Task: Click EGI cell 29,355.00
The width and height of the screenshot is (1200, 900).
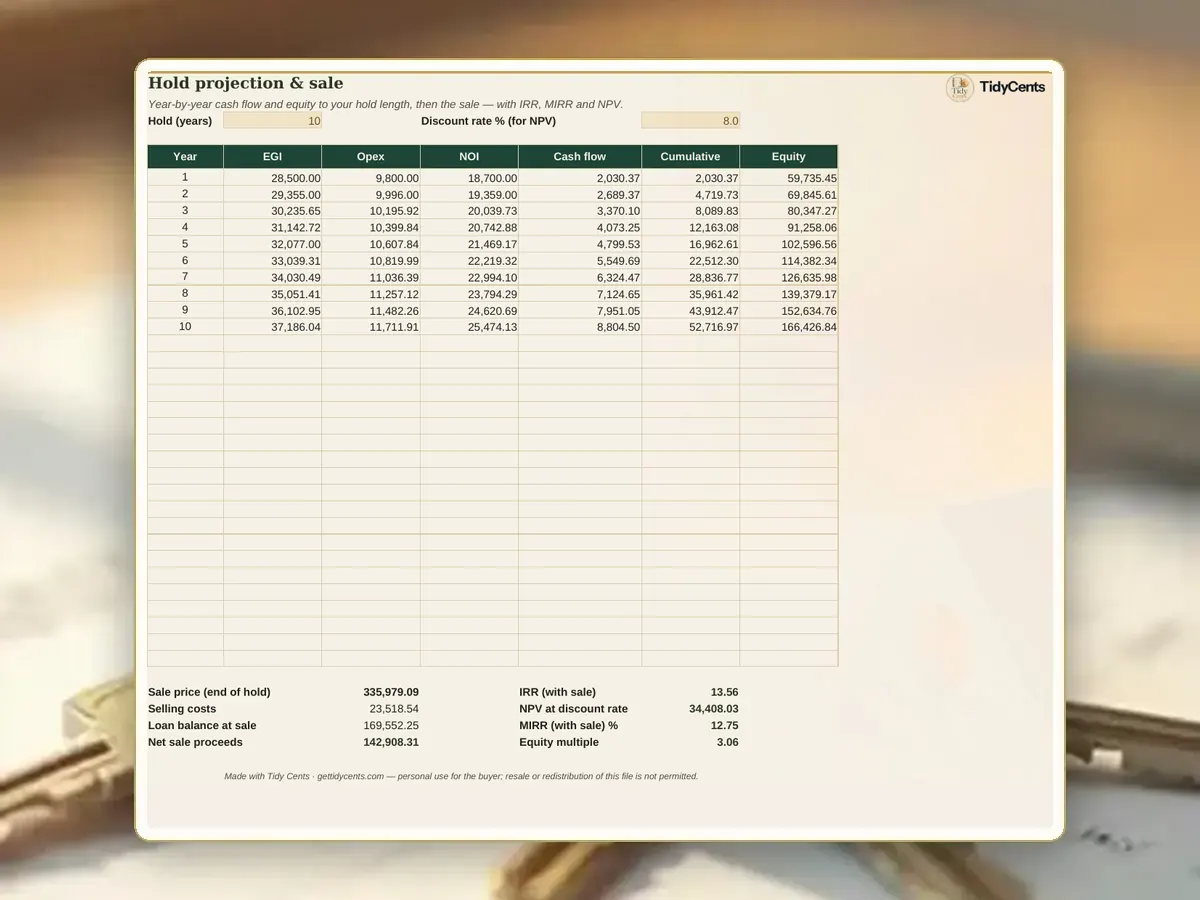Action: (272, 195)
